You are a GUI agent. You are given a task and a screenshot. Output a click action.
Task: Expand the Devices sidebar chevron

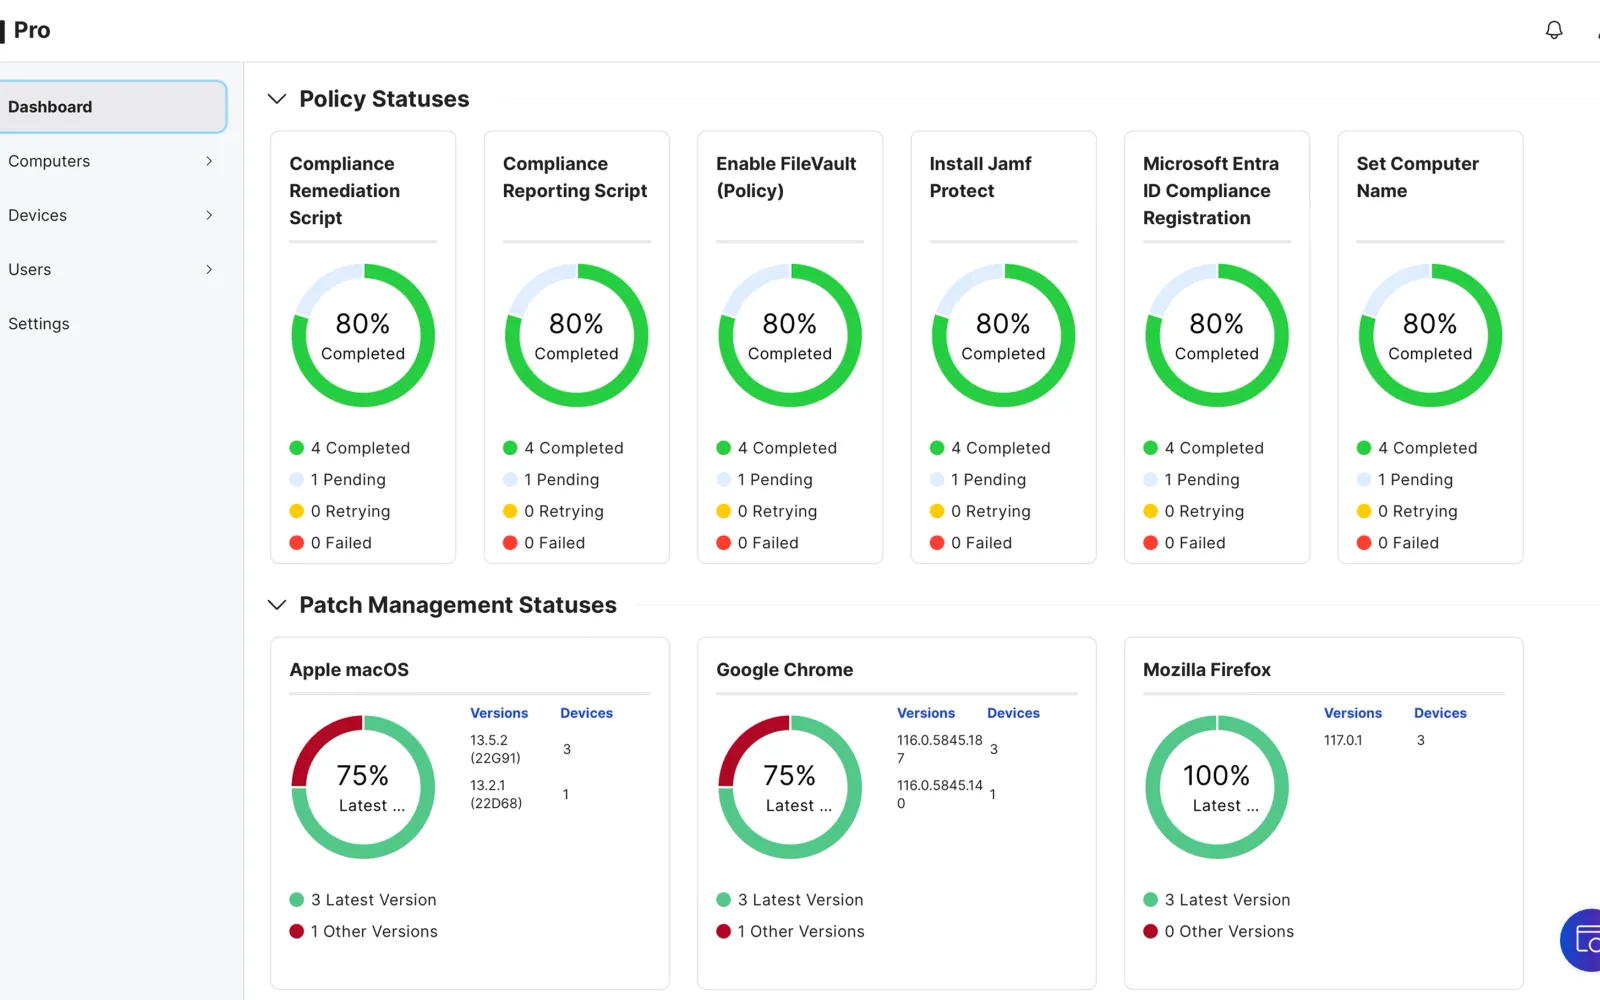pos(209,215)
